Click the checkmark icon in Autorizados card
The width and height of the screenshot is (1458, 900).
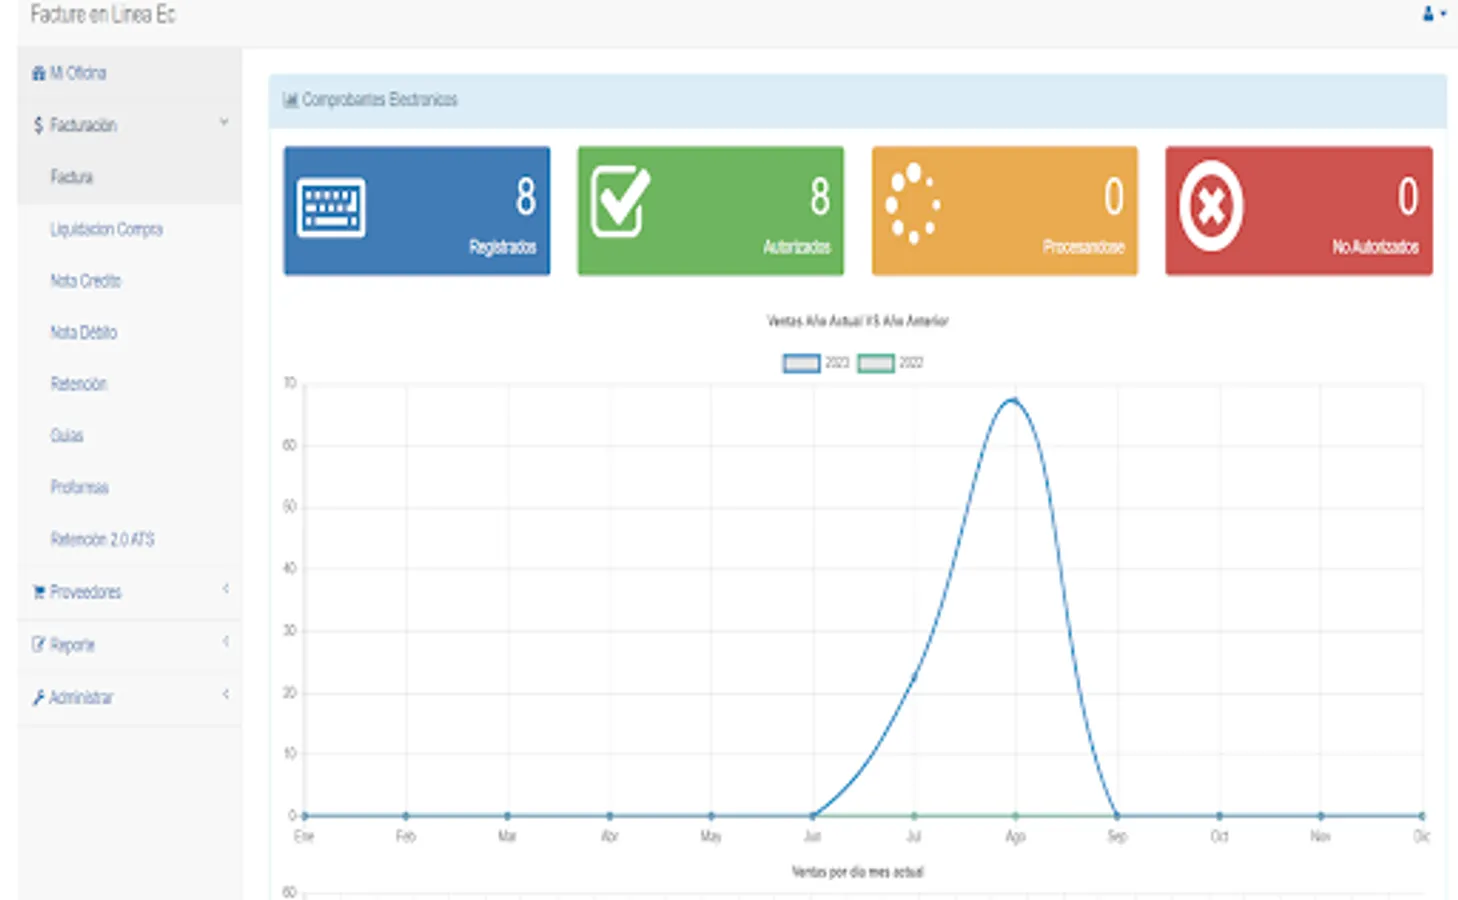[620, 201]
